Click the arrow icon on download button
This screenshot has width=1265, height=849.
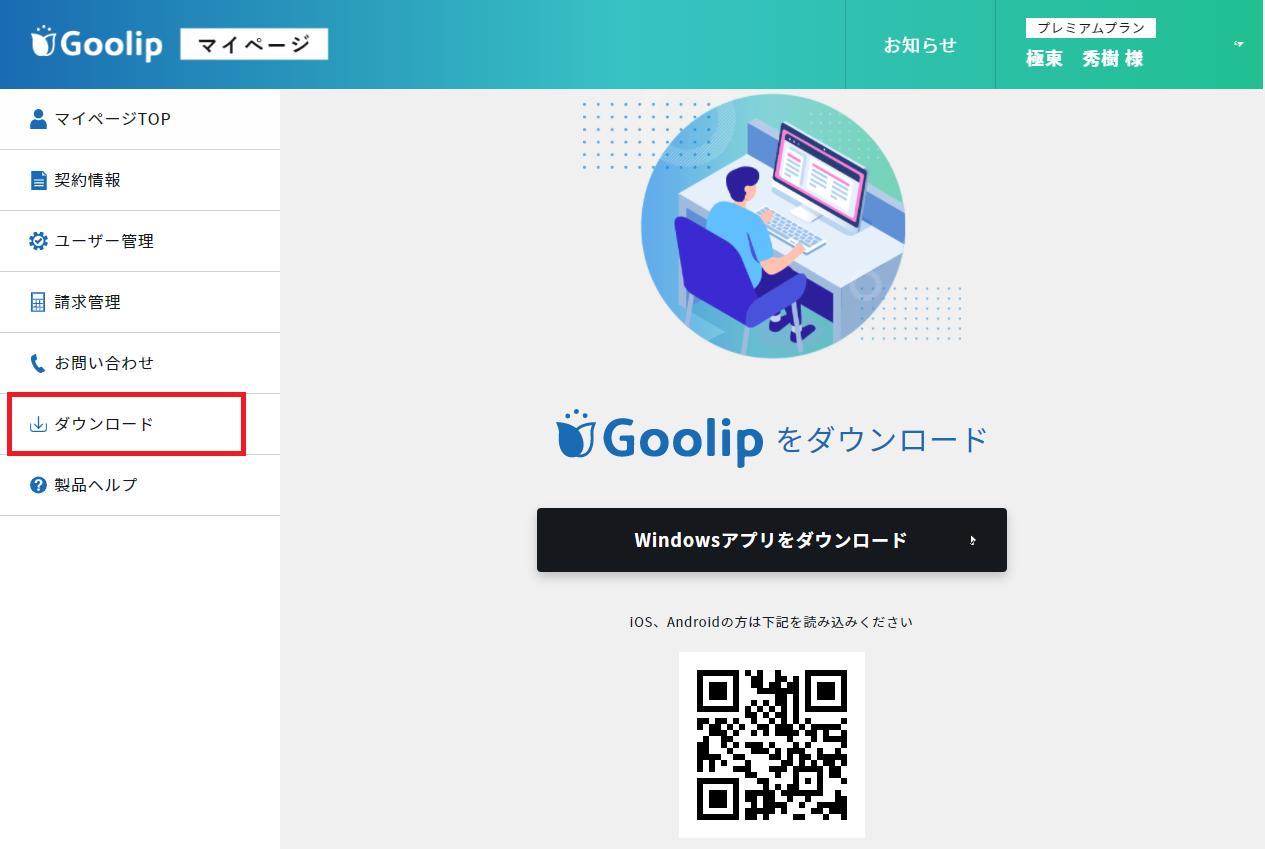(x=973, y=540)
